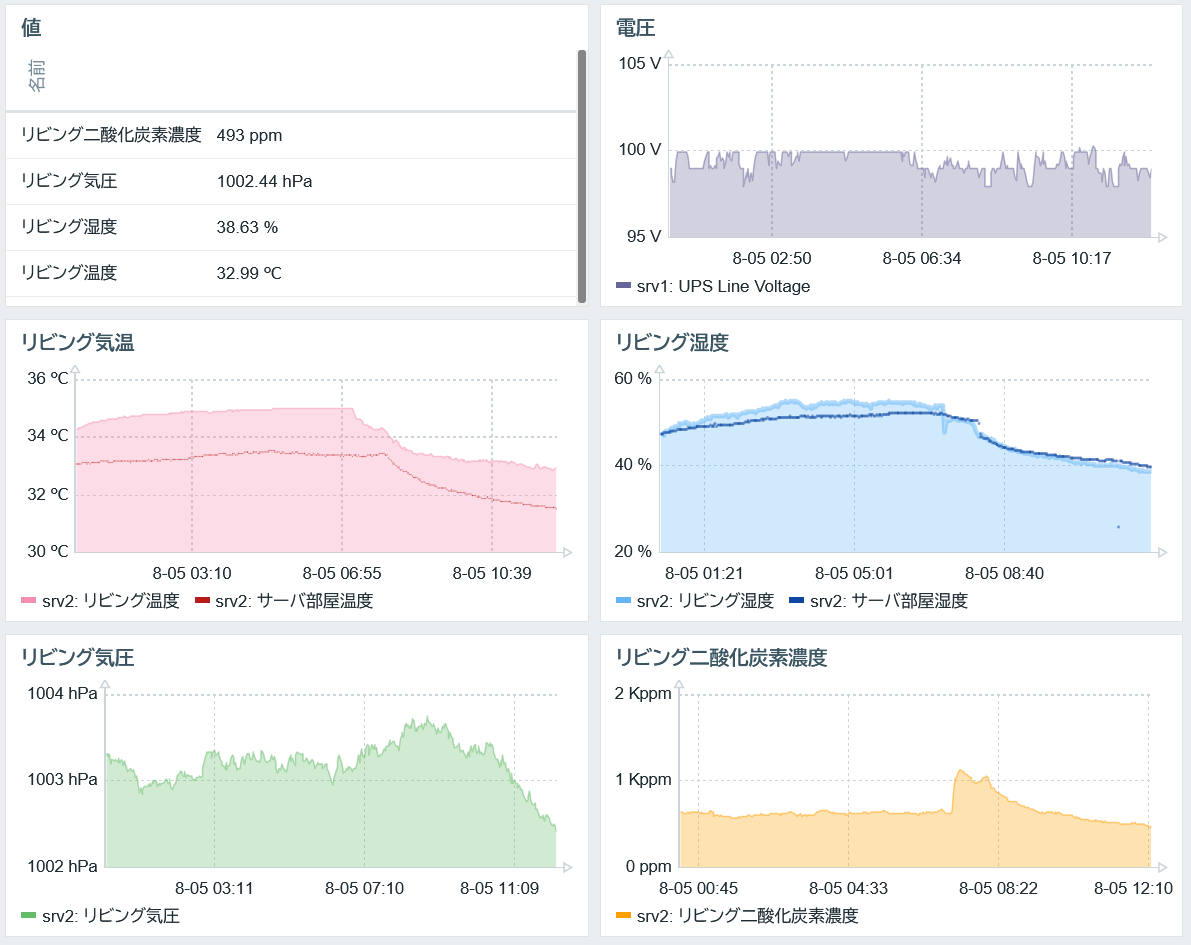
Task: Select the リビング湿度 row with 38.63 %
Action: point(292,227)
